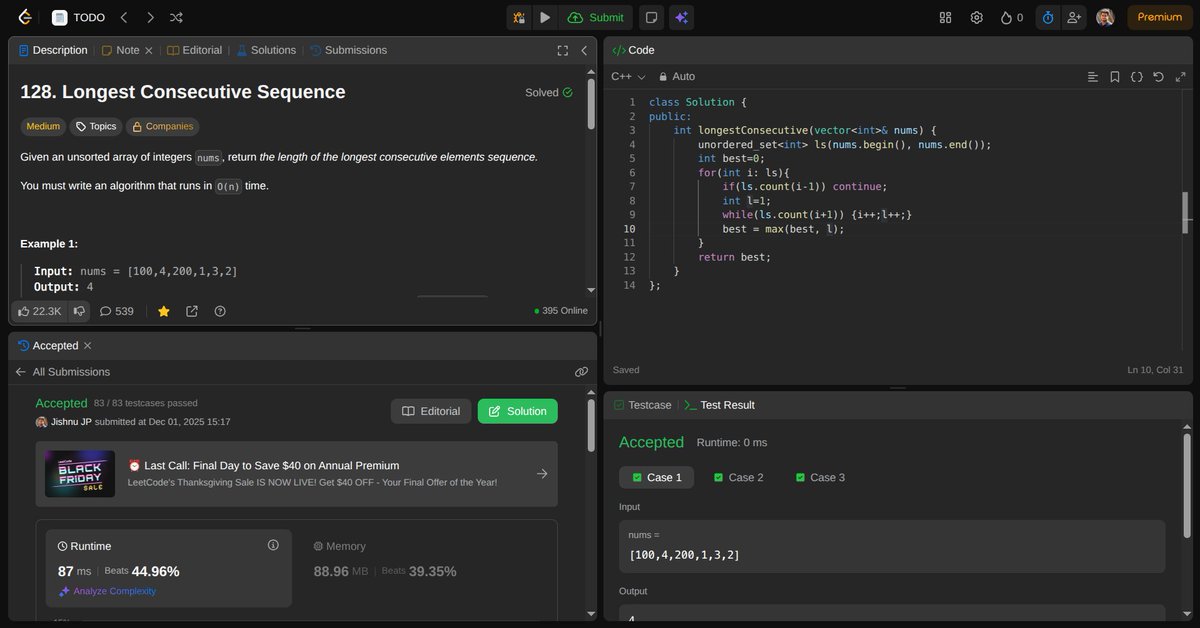The height and width of the screenshot is (628, 1200).
Task: Click the green Solution button
Action: [518, 411]
